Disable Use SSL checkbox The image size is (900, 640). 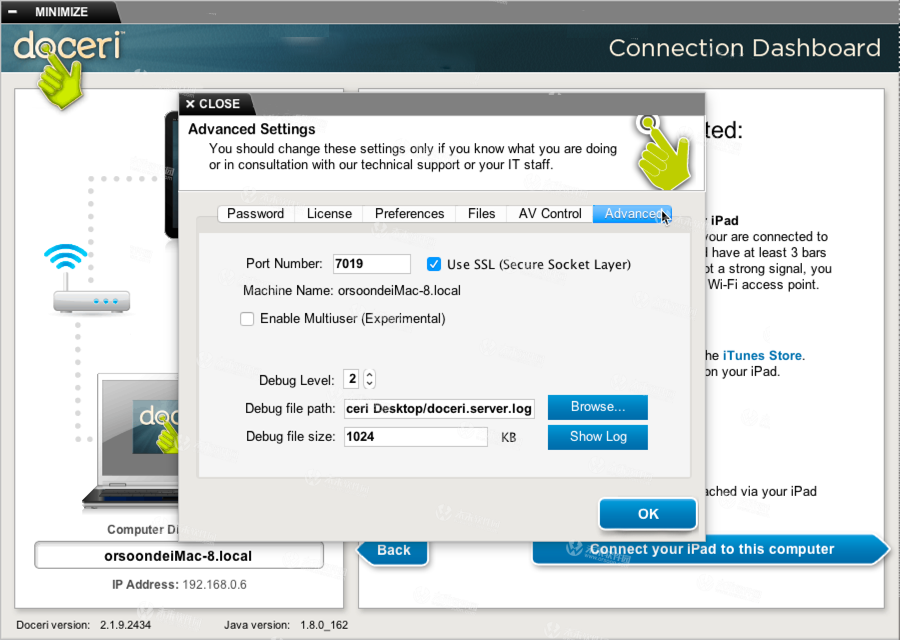(434, 264)
